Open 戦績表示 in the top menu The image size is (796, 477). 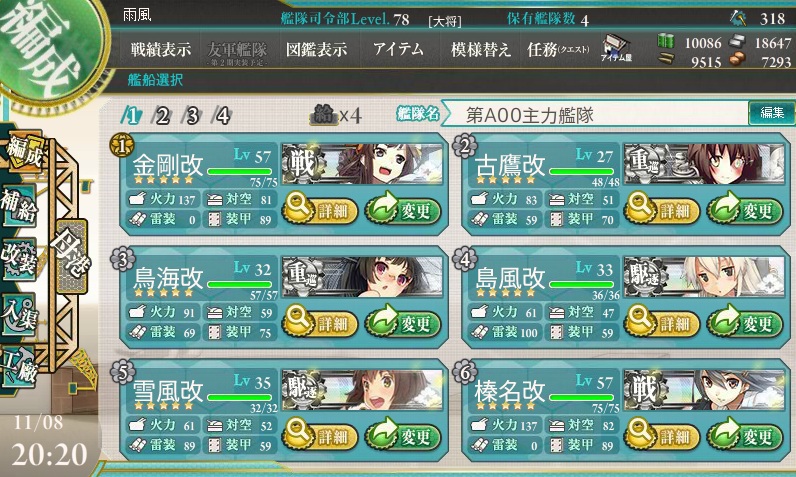(160, 49)
